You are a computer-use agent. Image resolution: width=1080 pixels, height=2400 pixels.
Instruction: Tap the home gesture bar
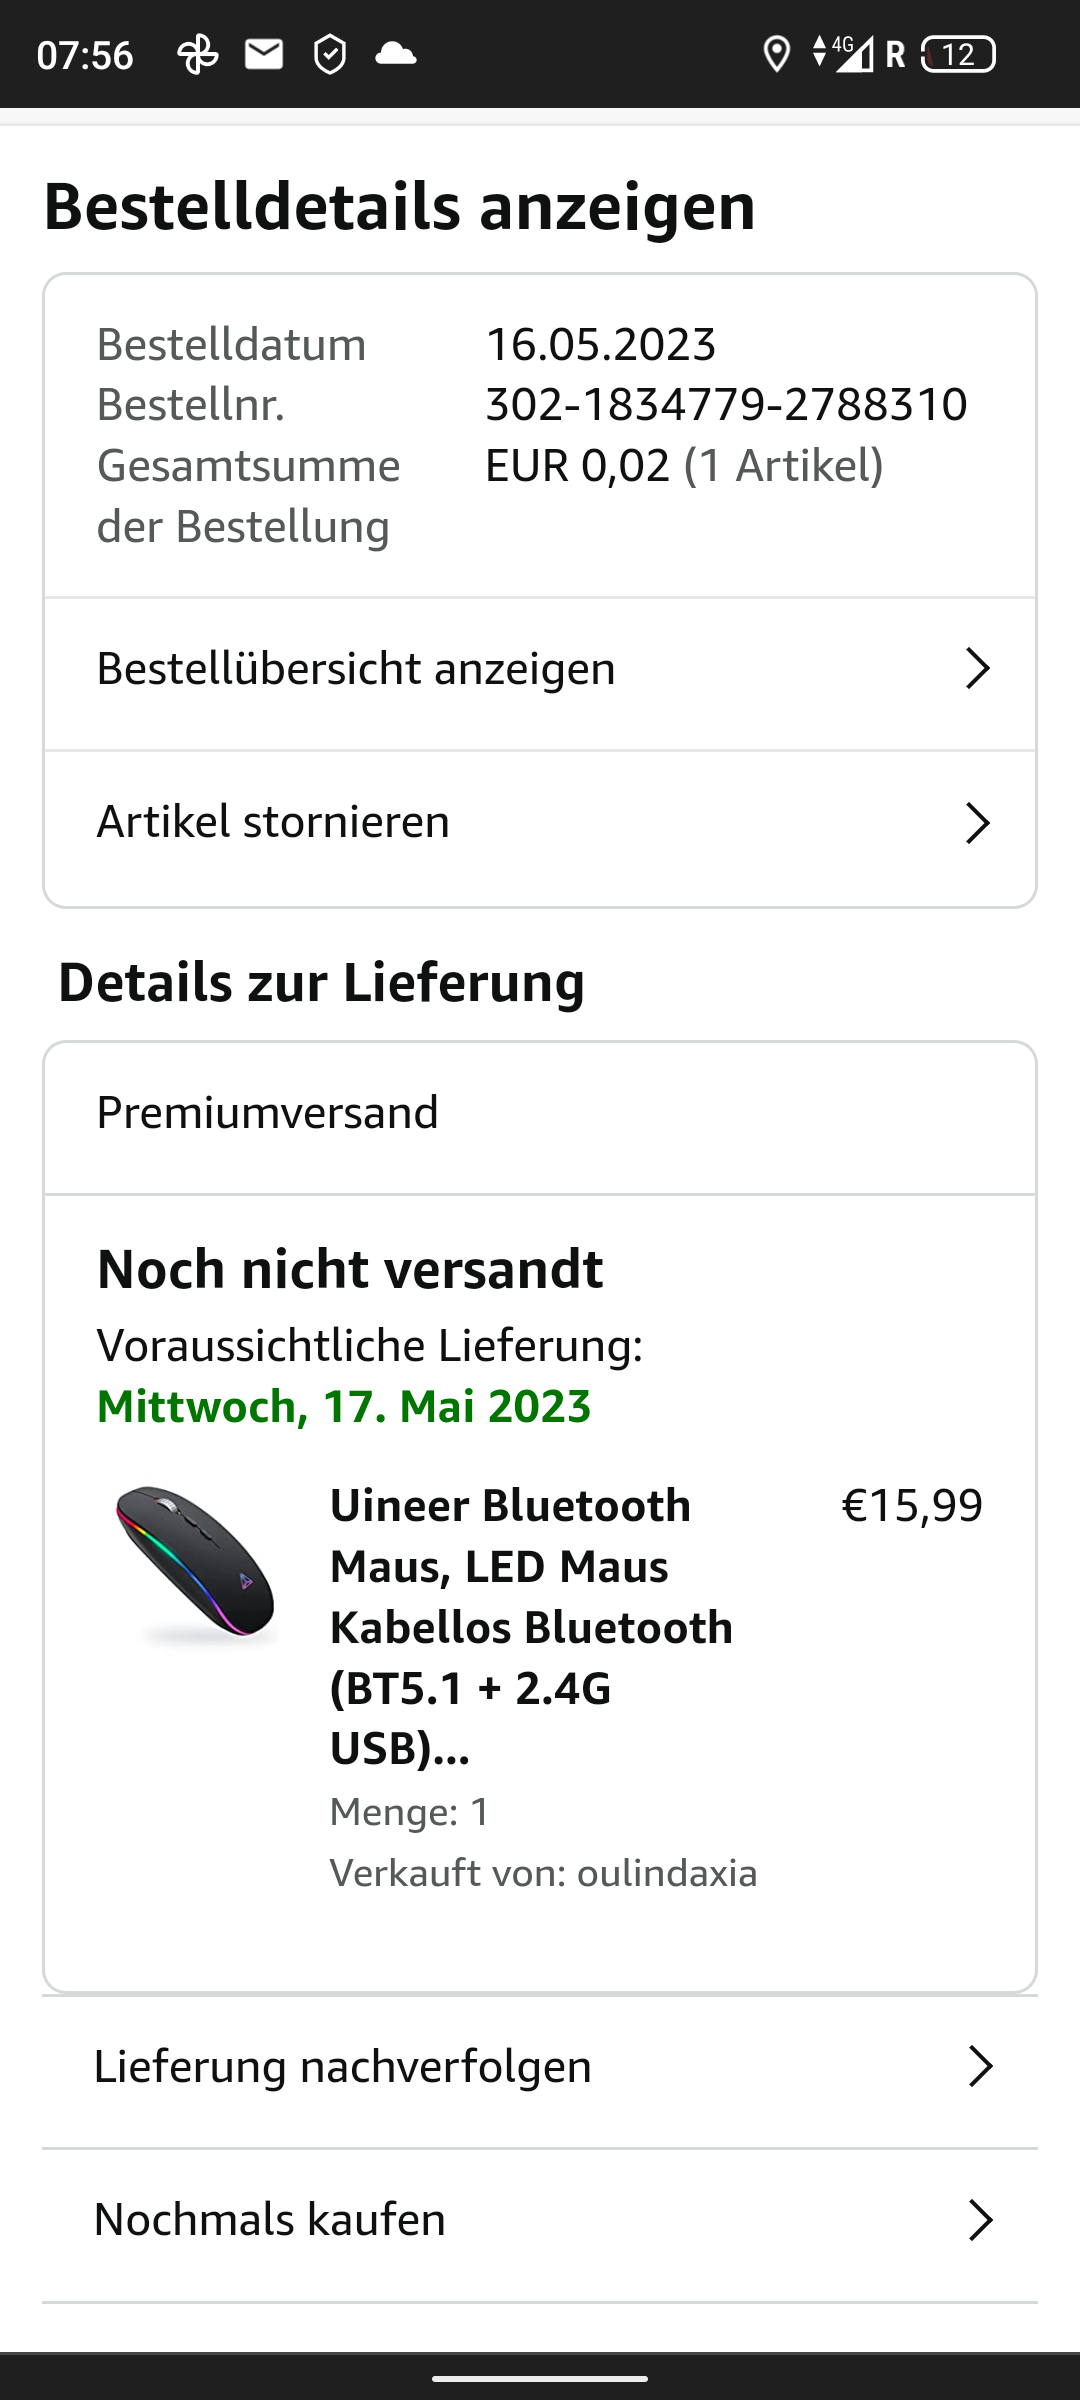point(540,2379)
